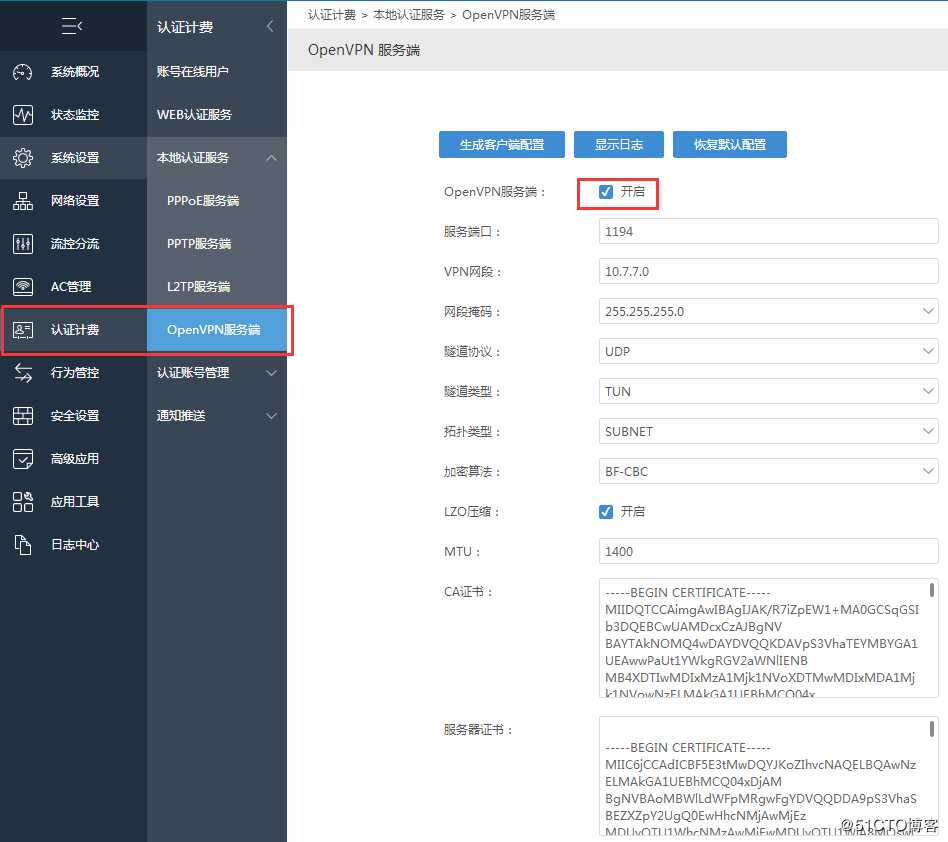Click the 安全设置 firewall icon
Screen dimensions: 948x842
pyautogui.click(x=23, y=416)
